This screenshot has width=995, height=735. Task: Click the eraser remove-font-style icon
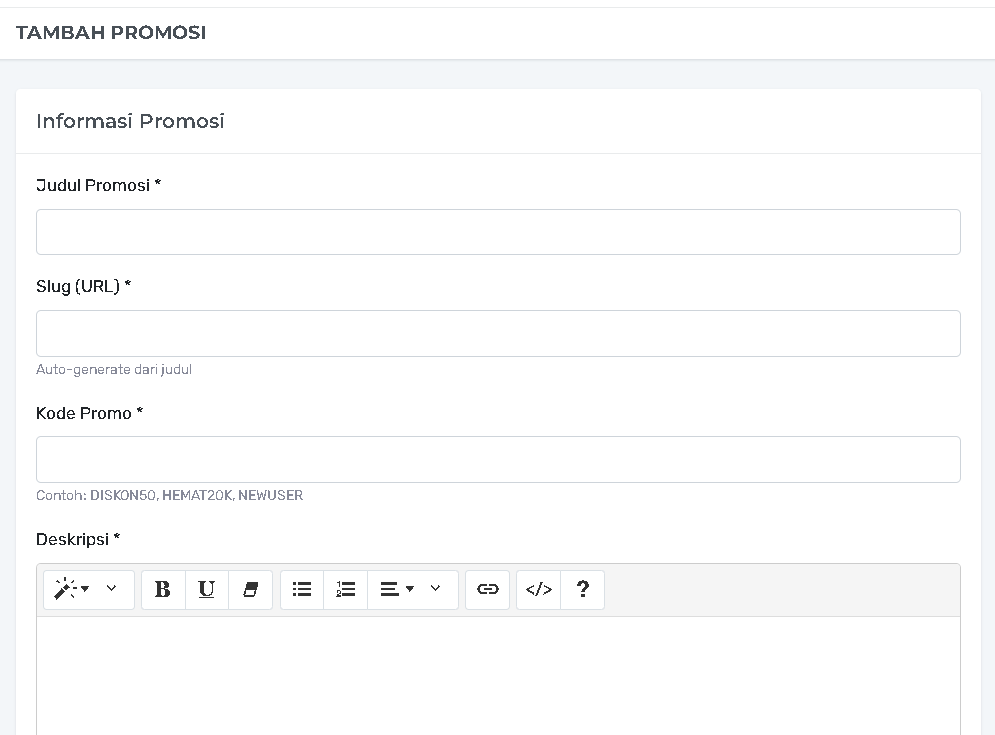click(250, 590)
